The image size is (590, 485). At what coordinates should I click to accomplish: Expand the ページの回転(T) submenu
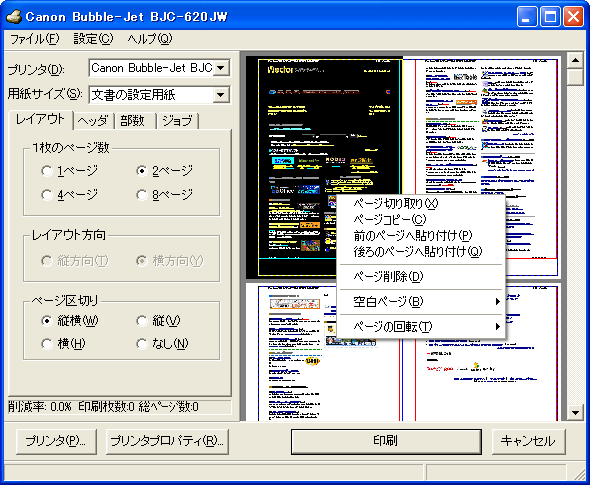pos(421,327)
